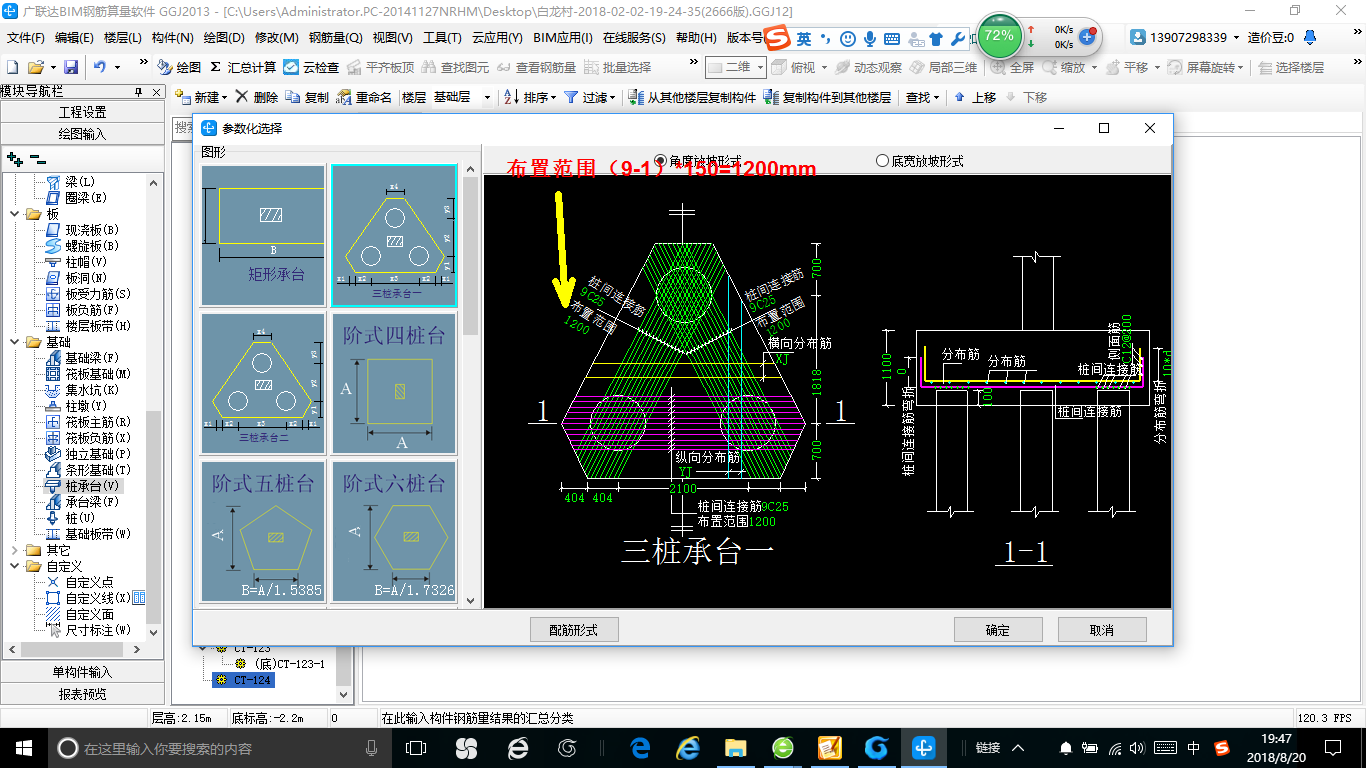
Task: Open the 钢筋量(Q) menu
Action: (x=335, y=38)
